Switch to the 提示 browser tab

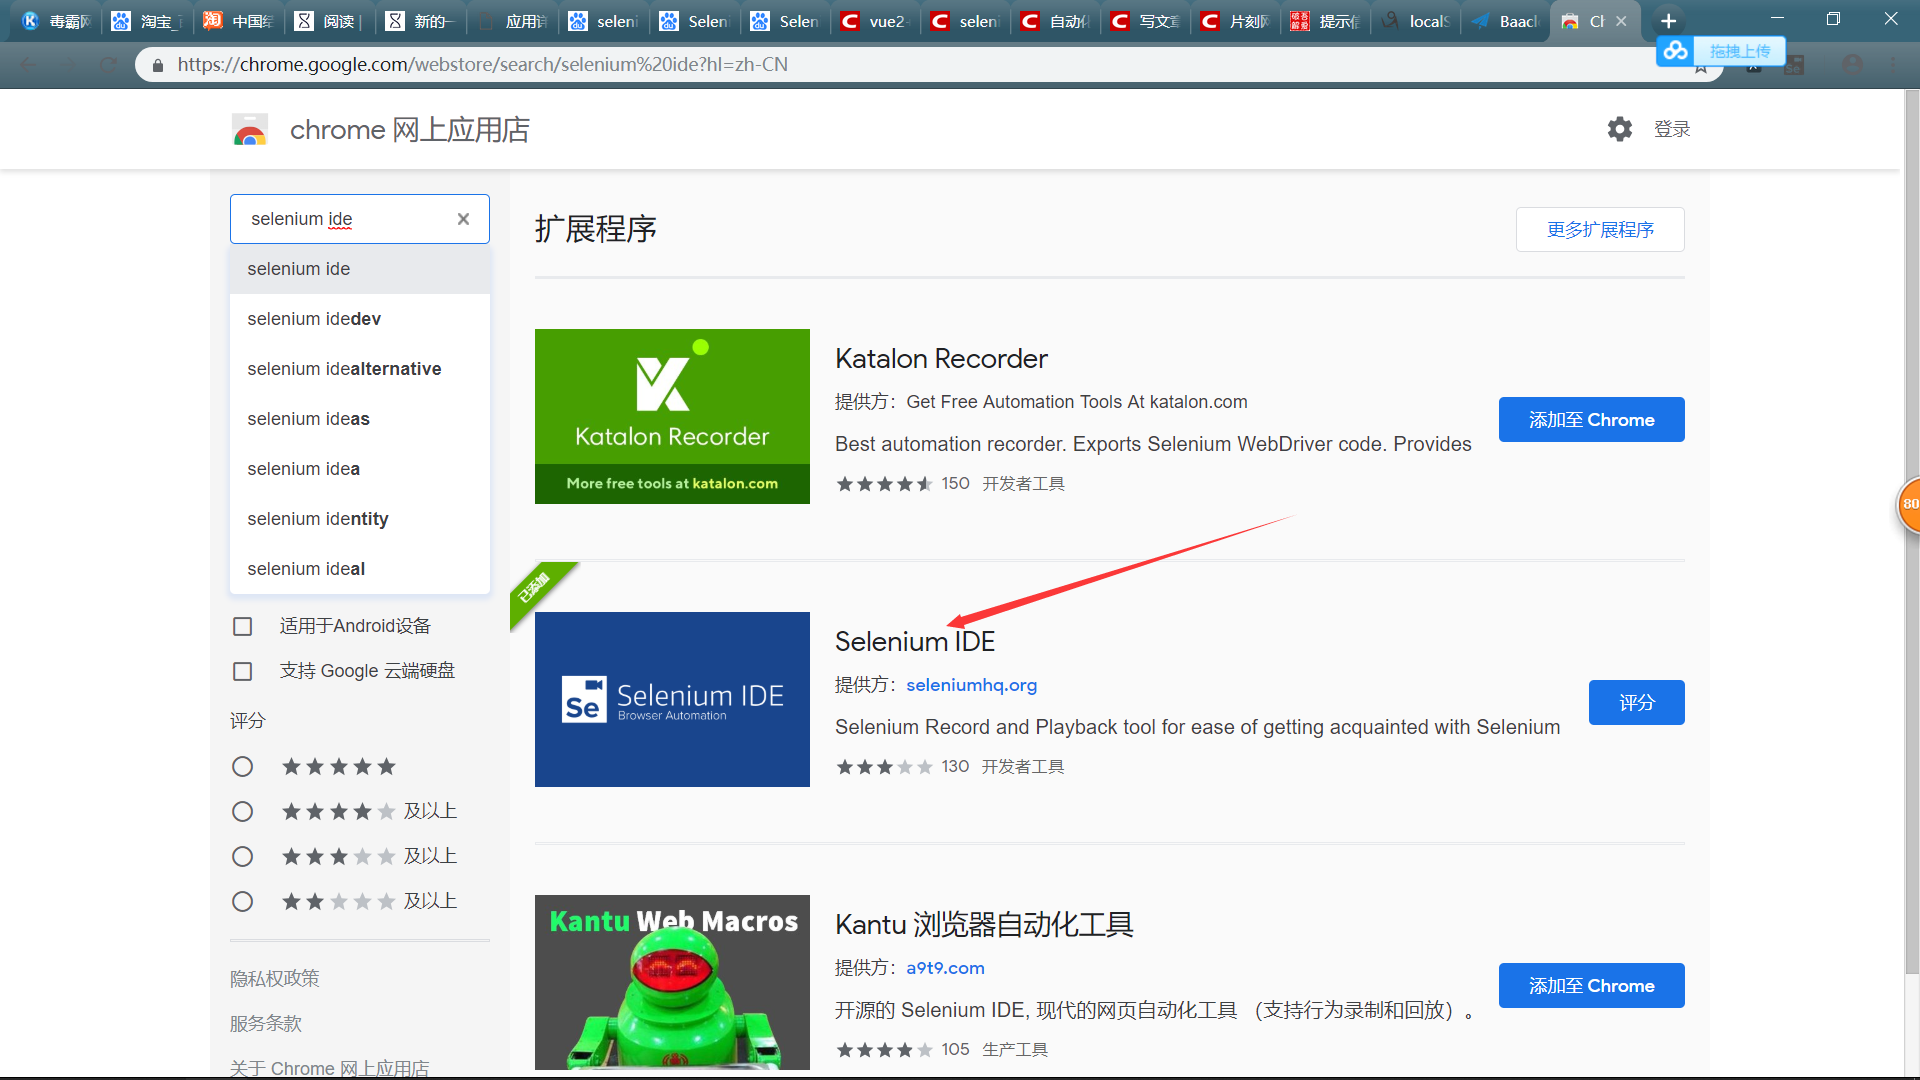tap(1325, 21)
